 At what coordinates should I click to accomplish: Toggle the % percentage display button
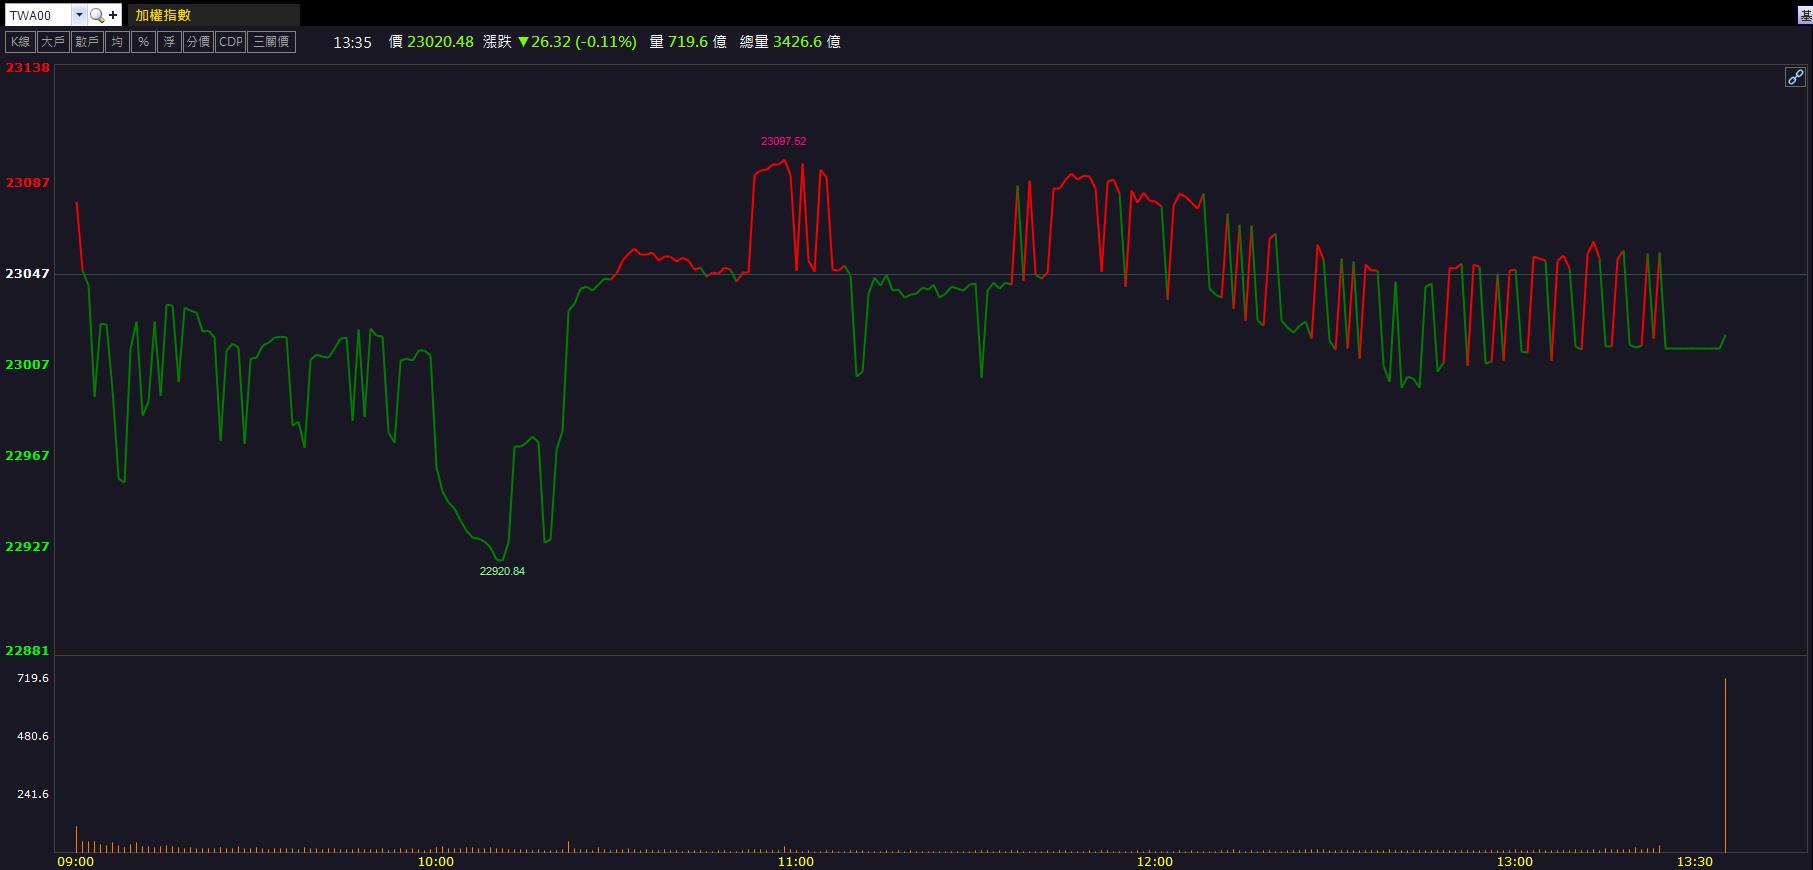143,42
